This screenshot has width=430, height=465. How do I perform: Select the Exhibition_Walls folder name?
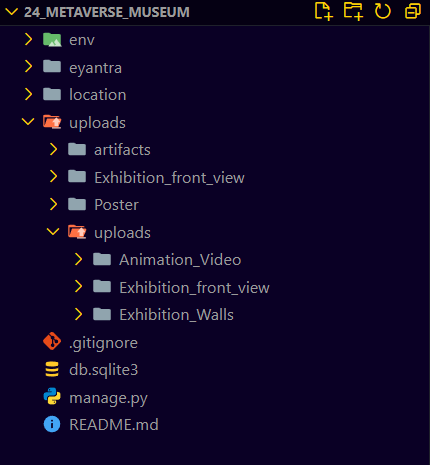[x=176, y=315]
